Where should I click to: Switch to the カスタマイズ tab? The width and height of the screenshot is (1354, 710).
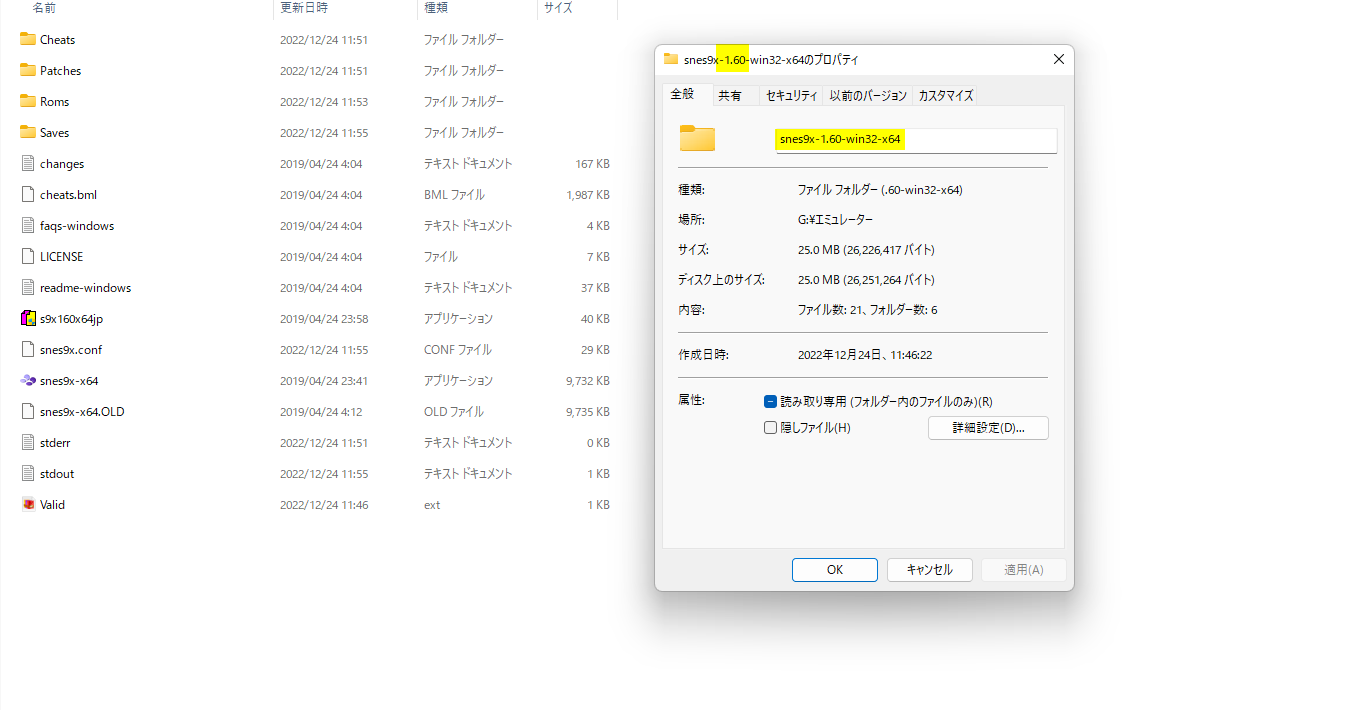pyautogui.click(x=945, y=96)
